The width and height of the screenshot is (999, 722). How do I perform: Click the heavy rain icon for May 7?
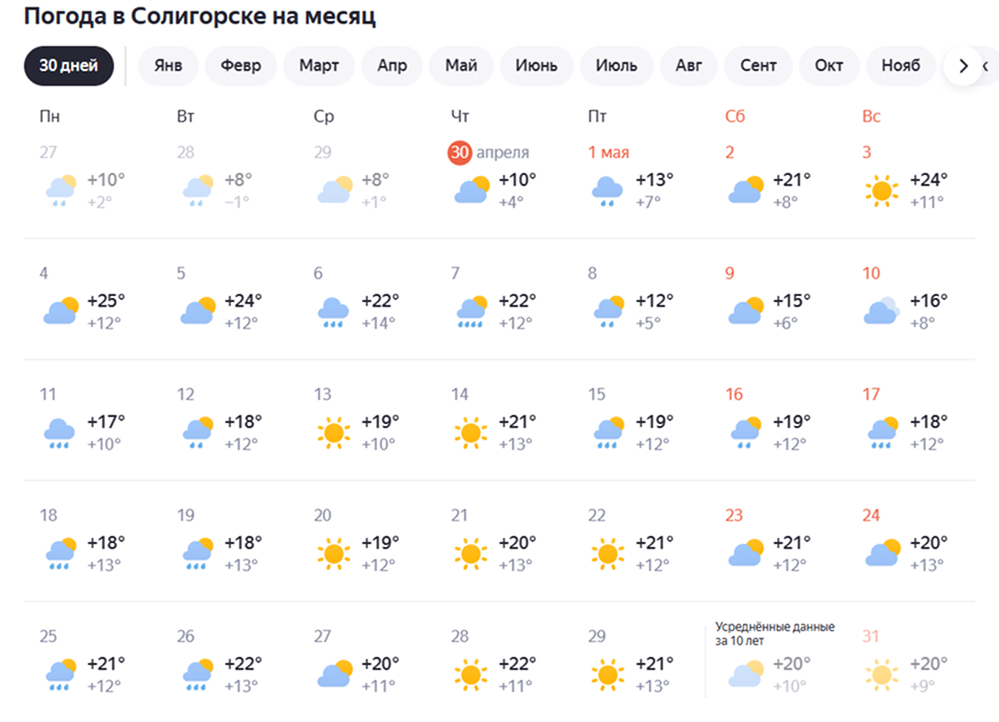click(471, 311)
